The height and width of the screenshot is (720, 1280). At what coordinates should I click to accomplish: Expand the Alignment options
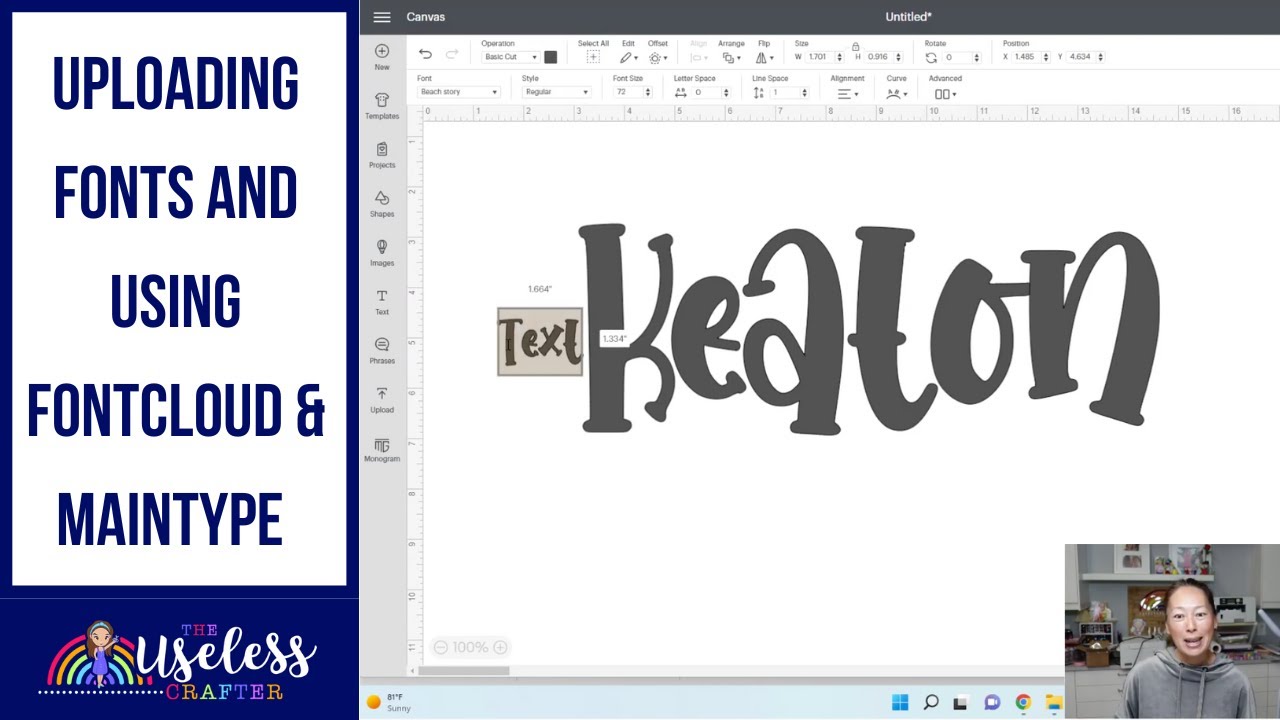click(x=847, y=93)
